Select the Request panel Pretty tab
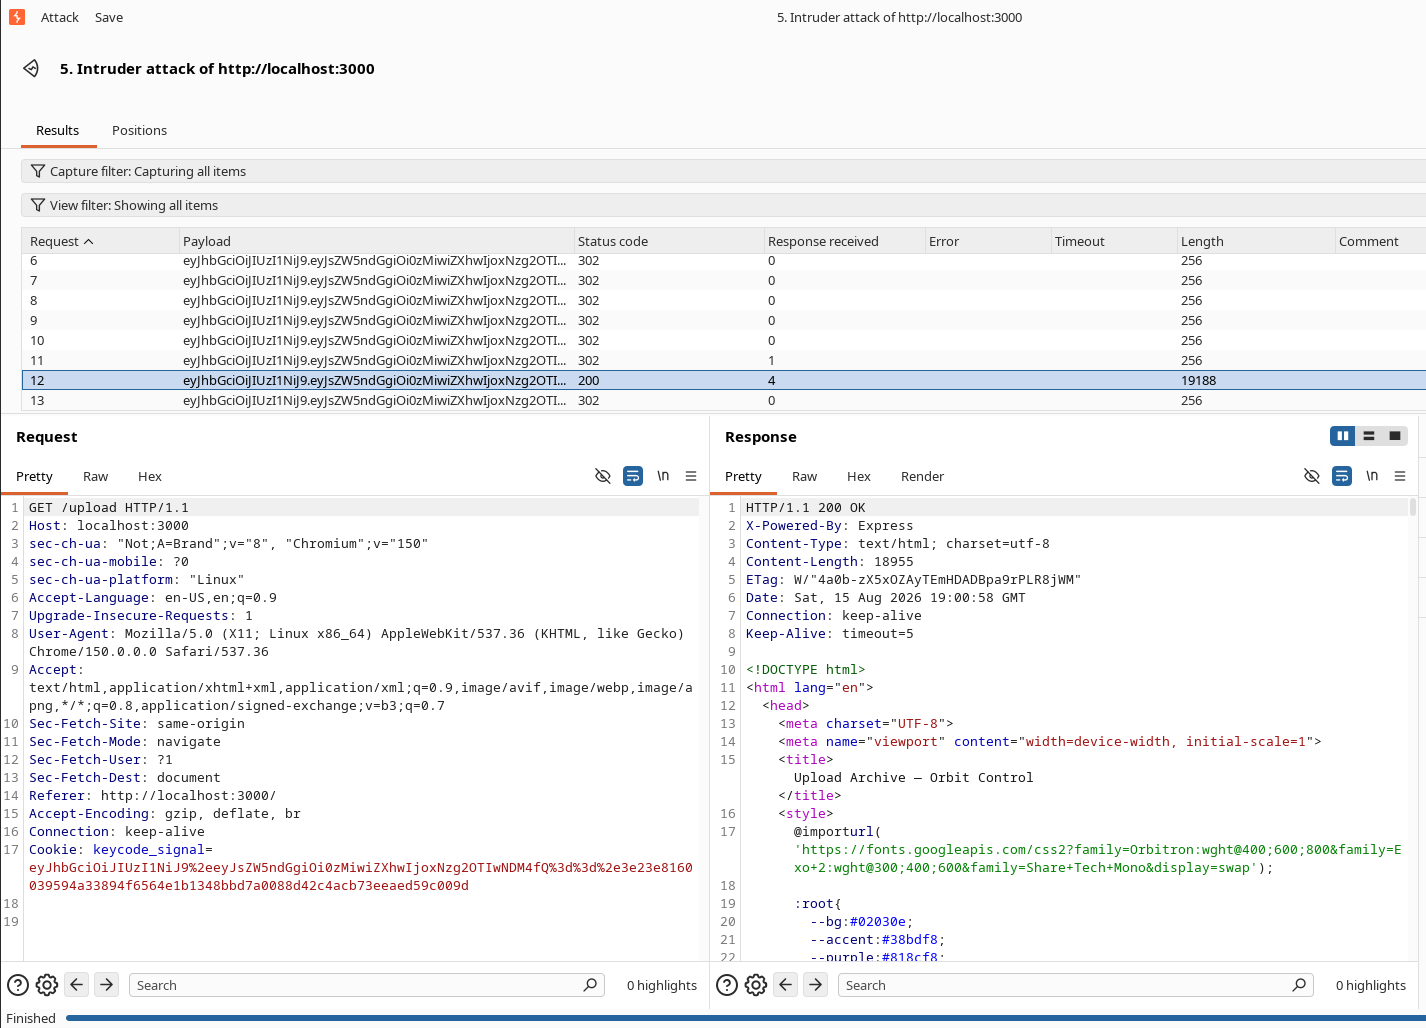Viewport: 1426px width, 1028px height. 34,477
